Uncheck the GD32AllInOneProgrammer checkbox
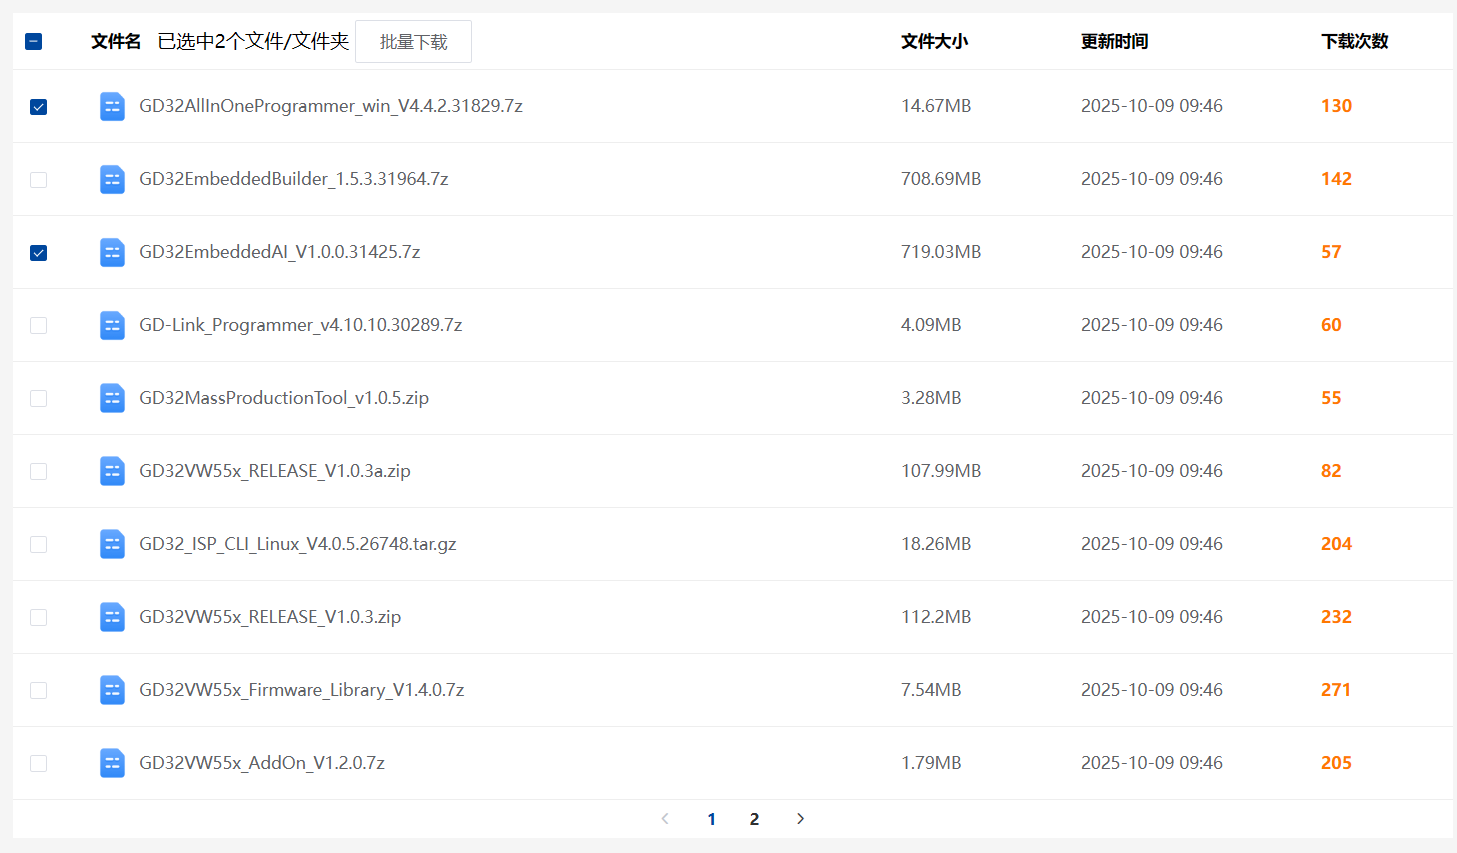Screen dimensions: 1457x853 tap(39, 107)
